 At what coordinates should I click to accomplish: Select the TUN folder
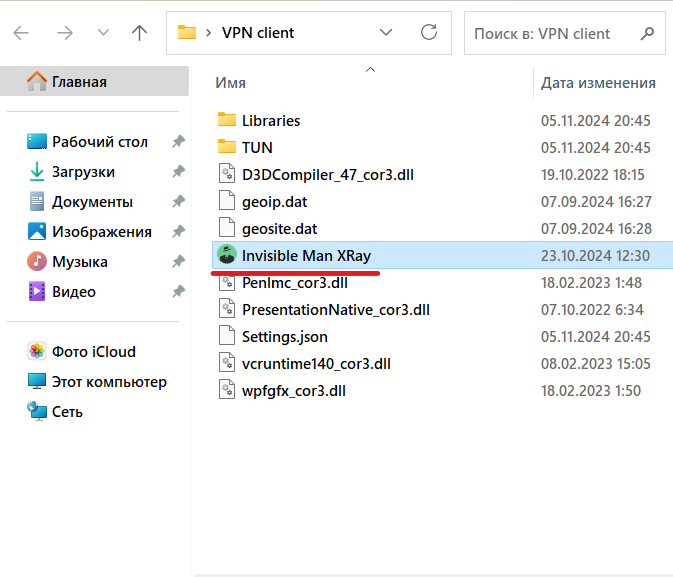[257, 148]
